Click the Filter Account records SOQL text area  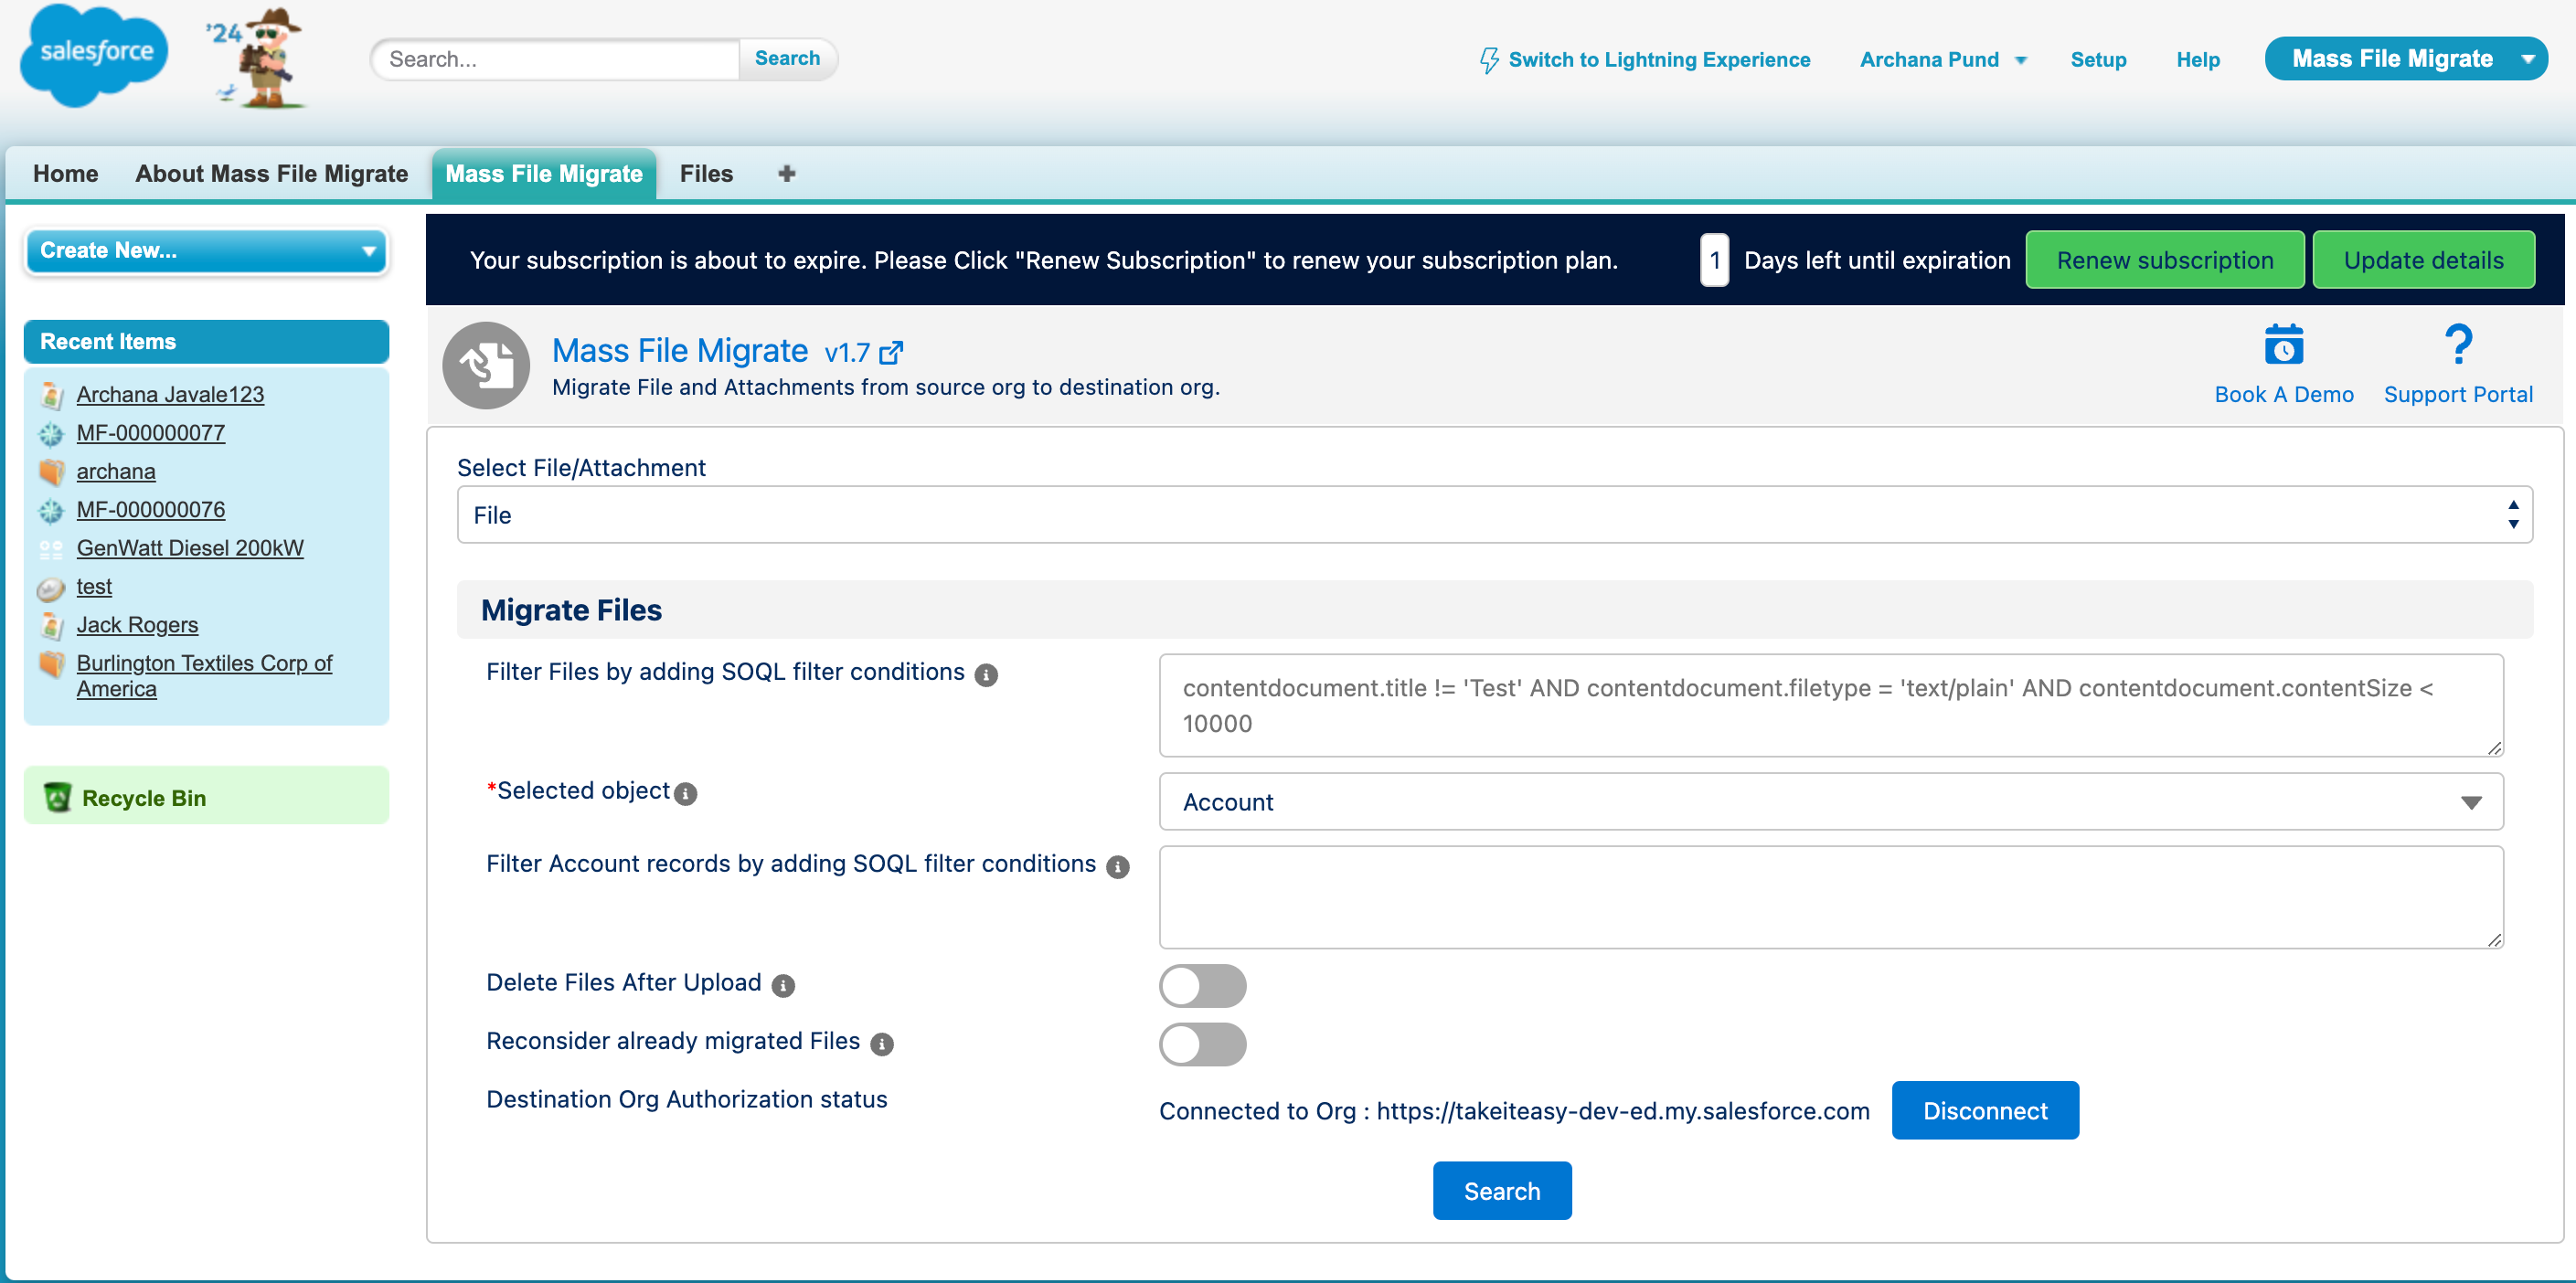click(x=1830, y=897)
